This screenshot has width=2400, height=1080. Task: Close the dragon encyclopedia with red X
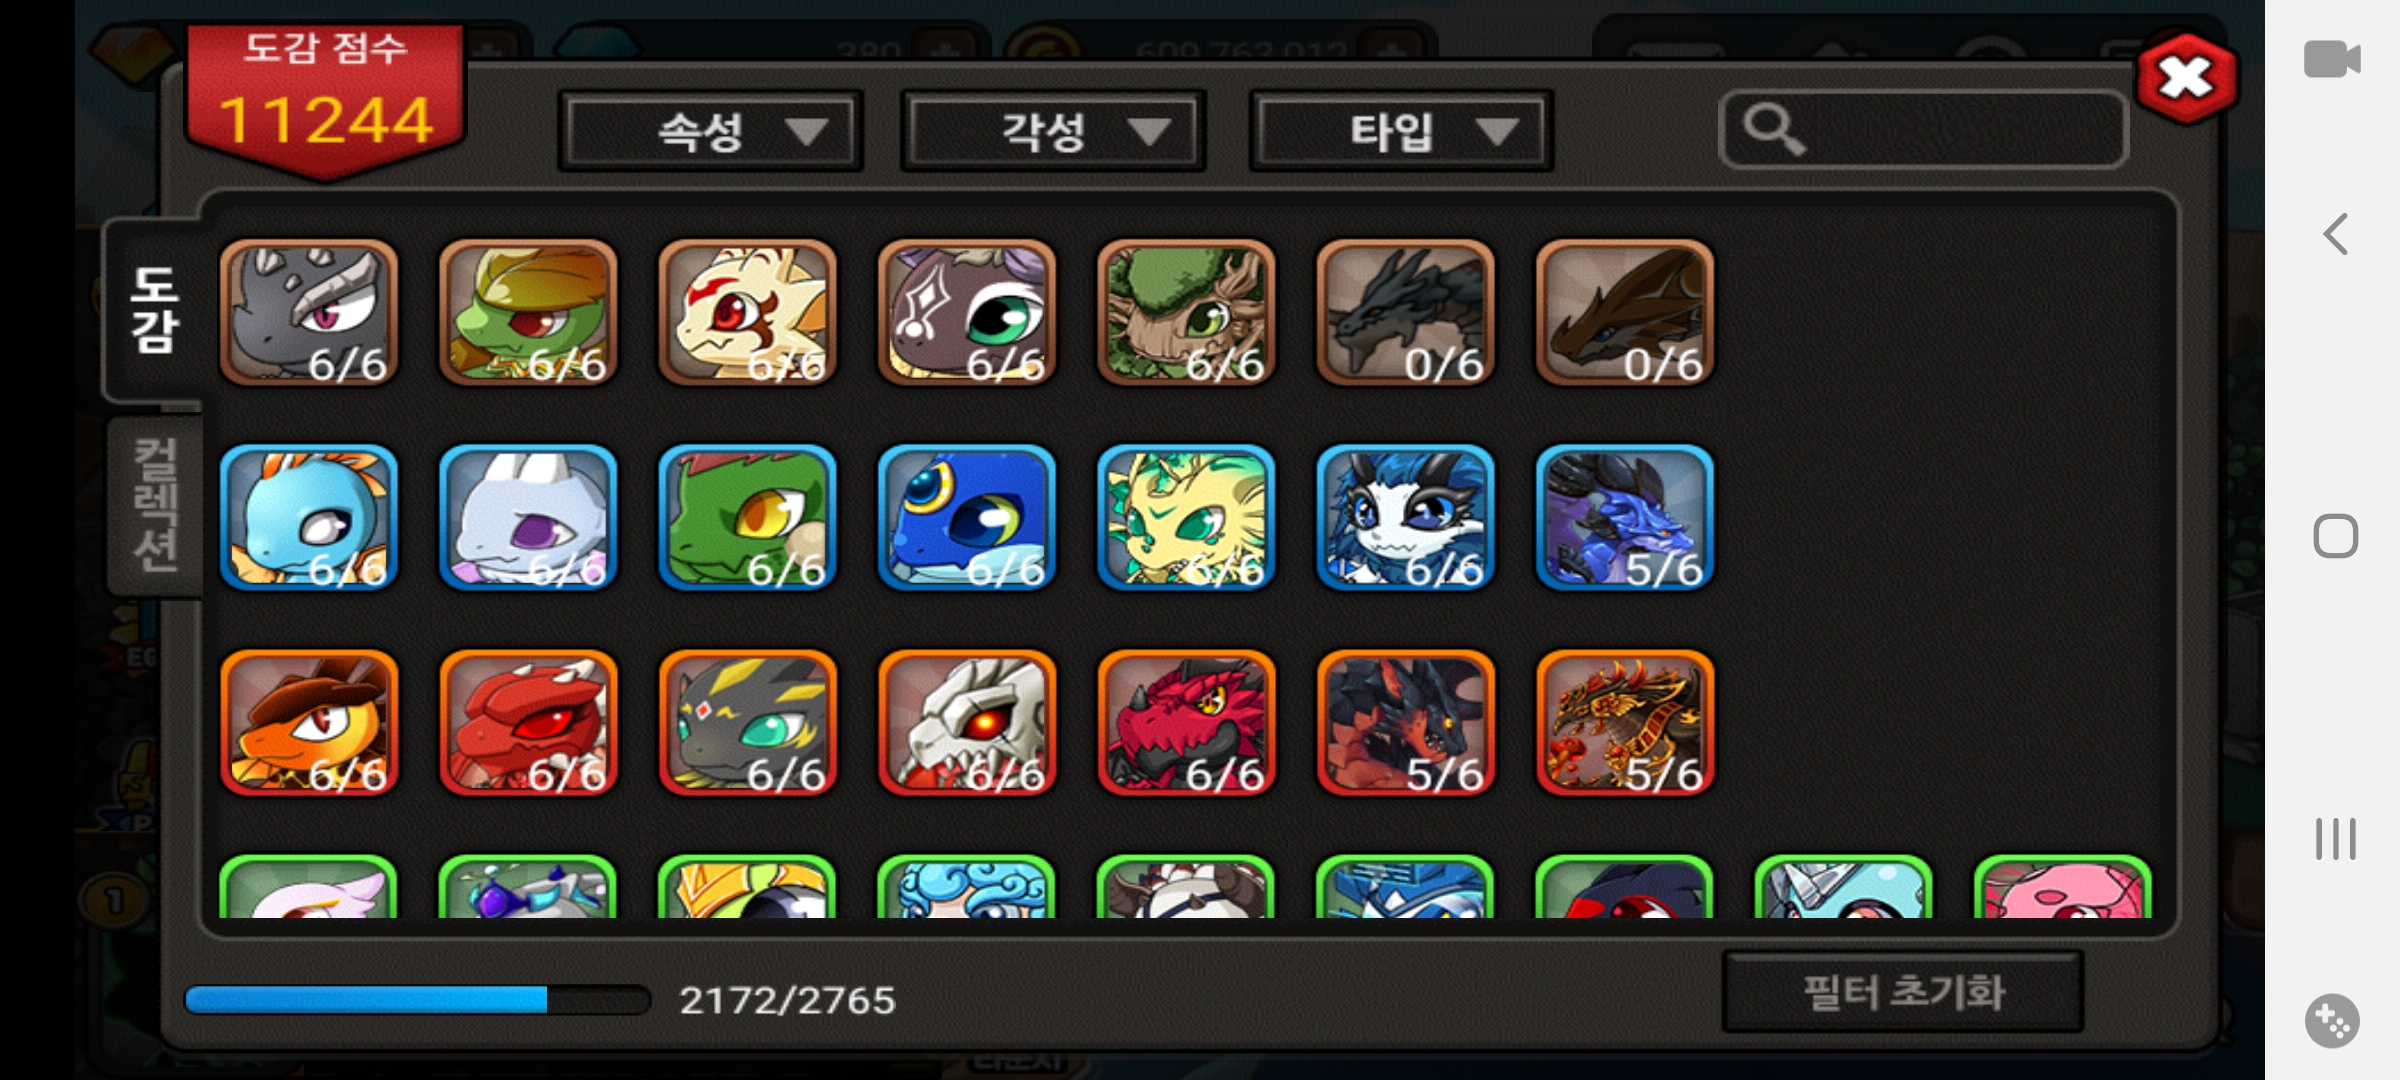2187,78
